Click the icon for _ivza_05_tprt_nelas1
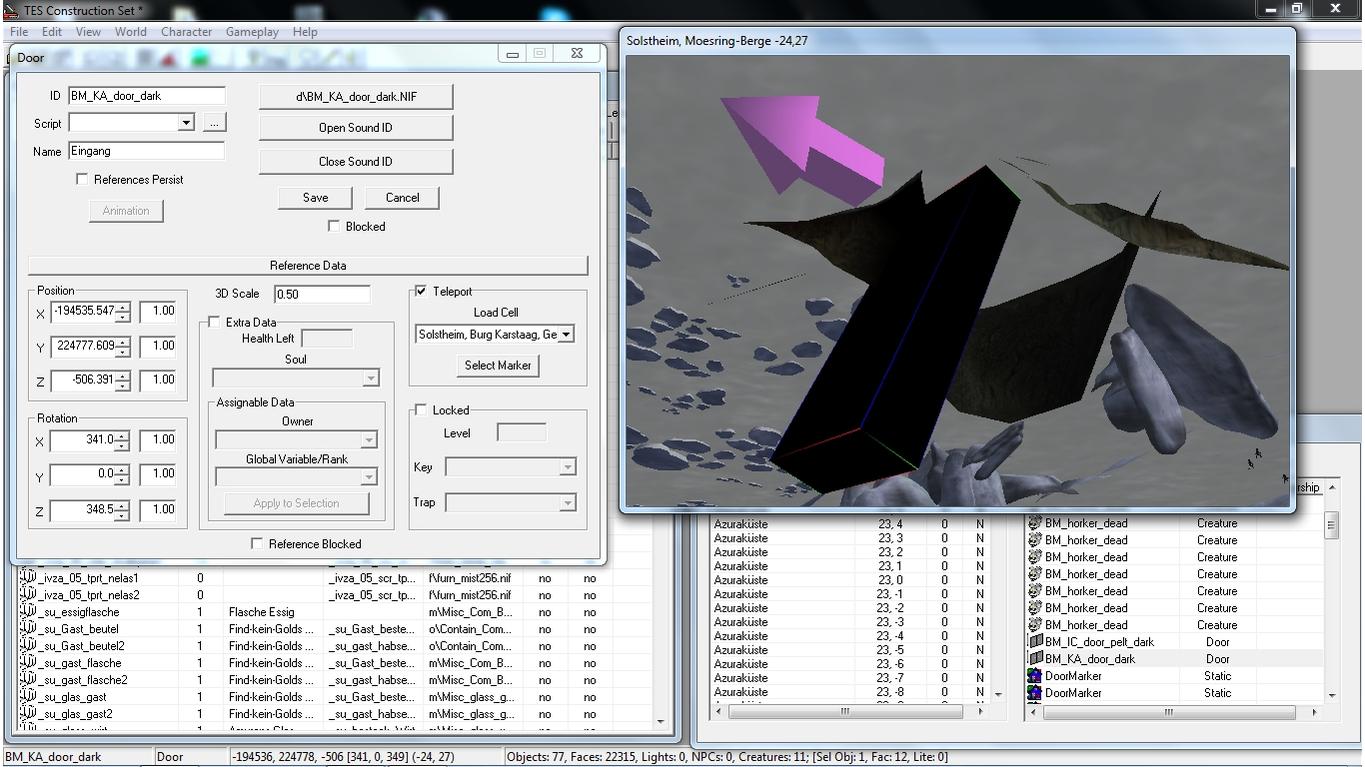Viewport: 1365px width, 767px height. 28,578
